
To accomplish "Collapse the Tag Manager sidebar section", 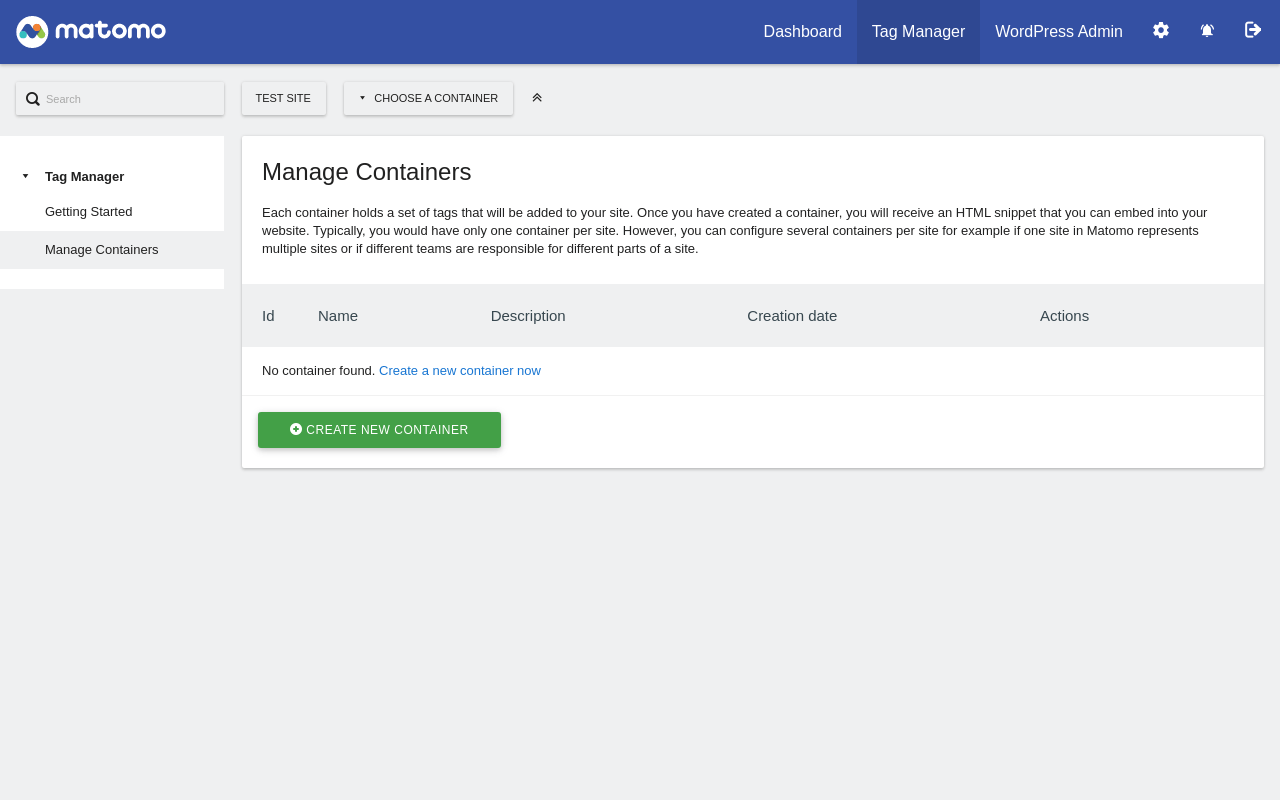I will [26, 176].
